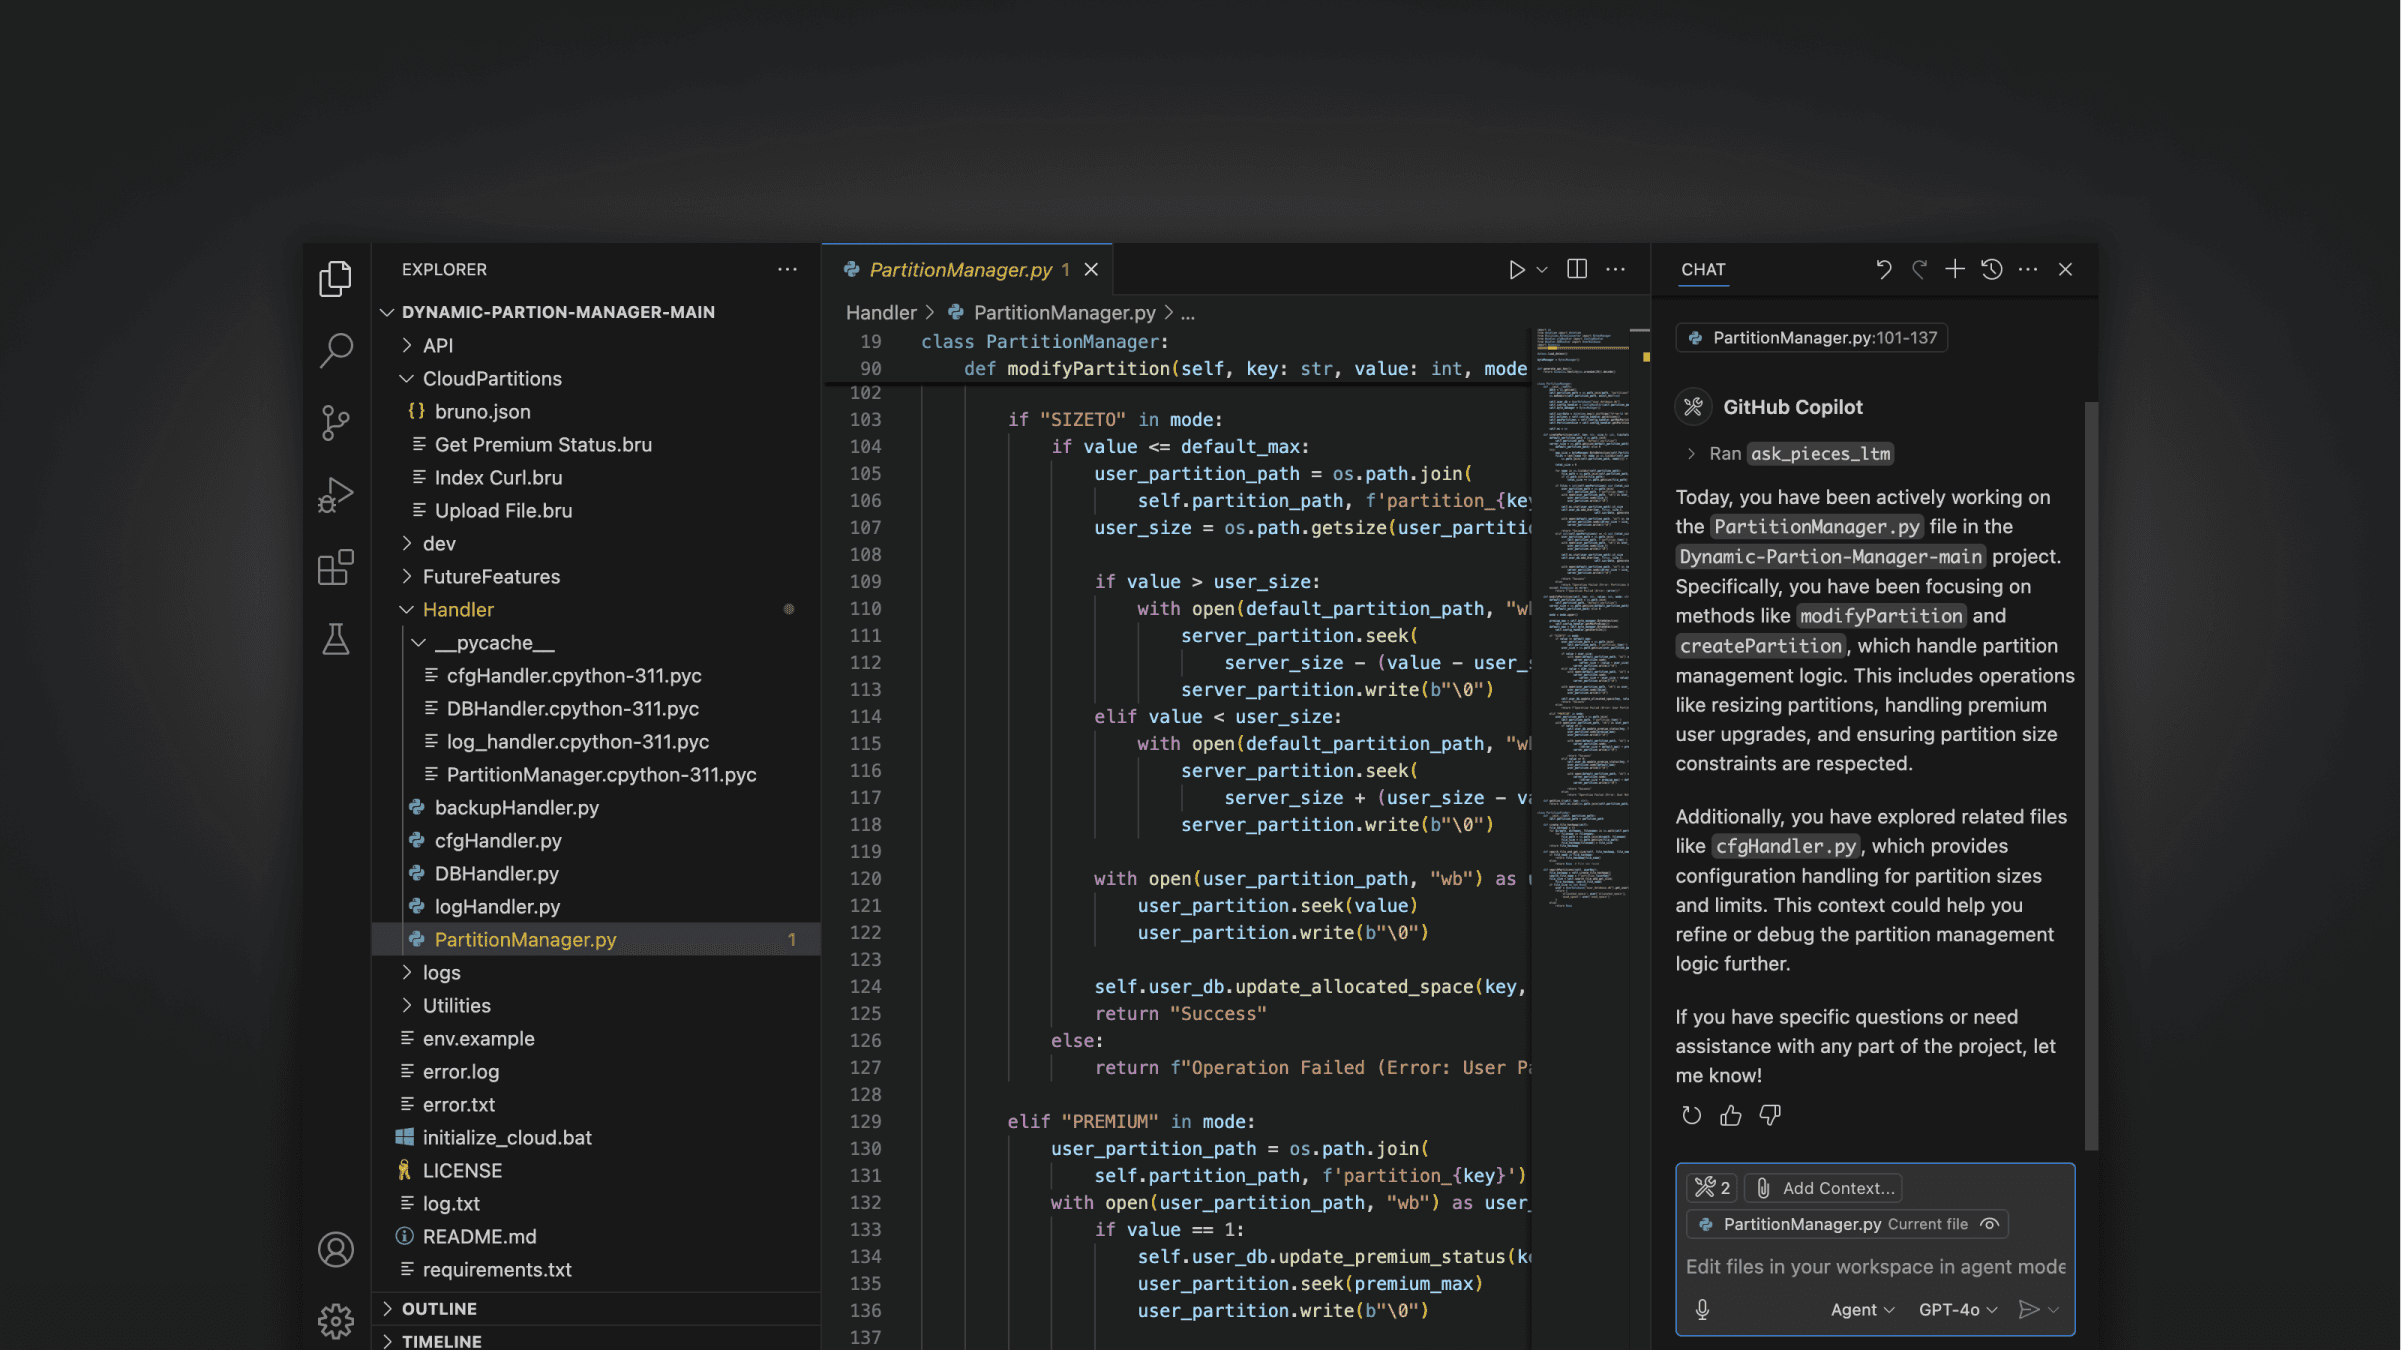Split the editor to the right
Viewport: 2401px width, 1350px height.
tap(1577, 270)
